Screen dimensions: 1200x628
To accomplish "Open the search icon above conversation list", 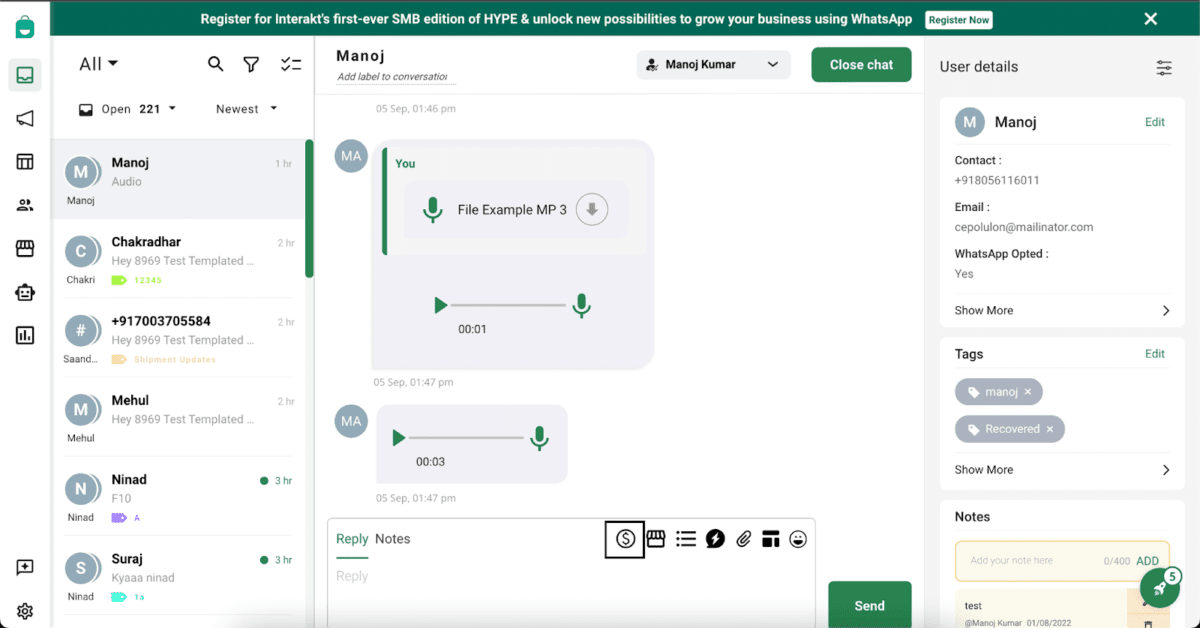I will click(216, 63).
